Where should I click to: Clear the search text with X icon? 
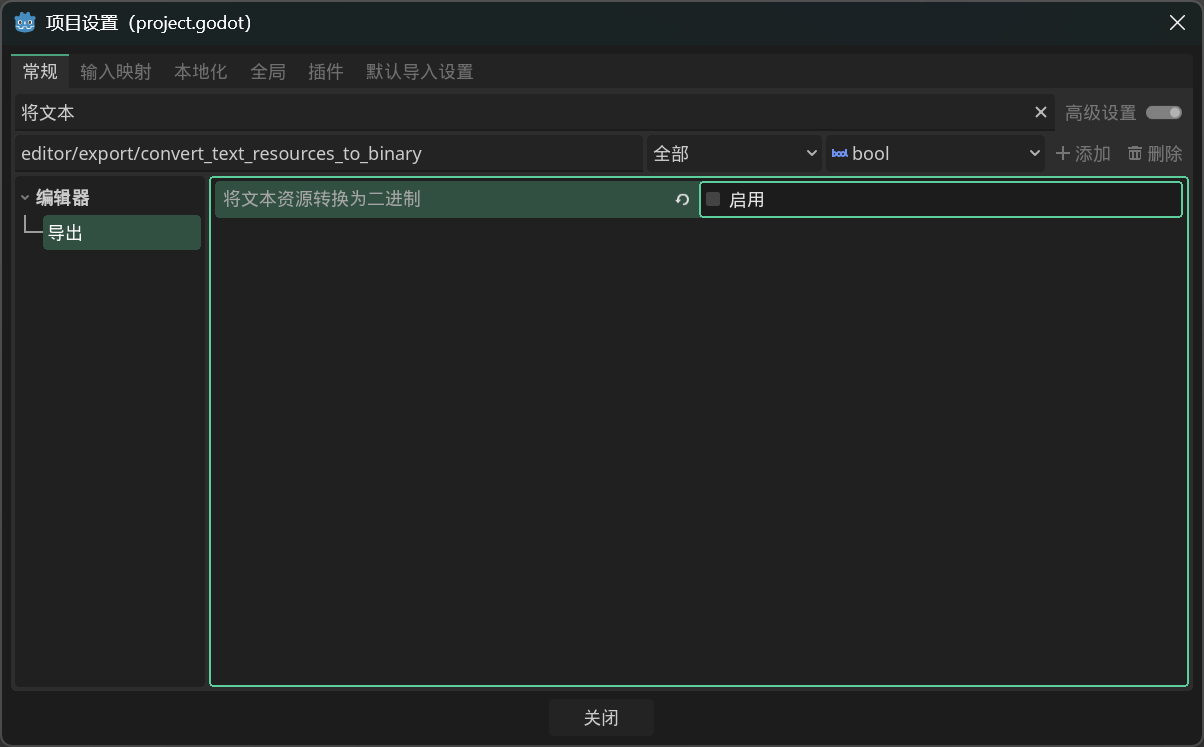1040,113
